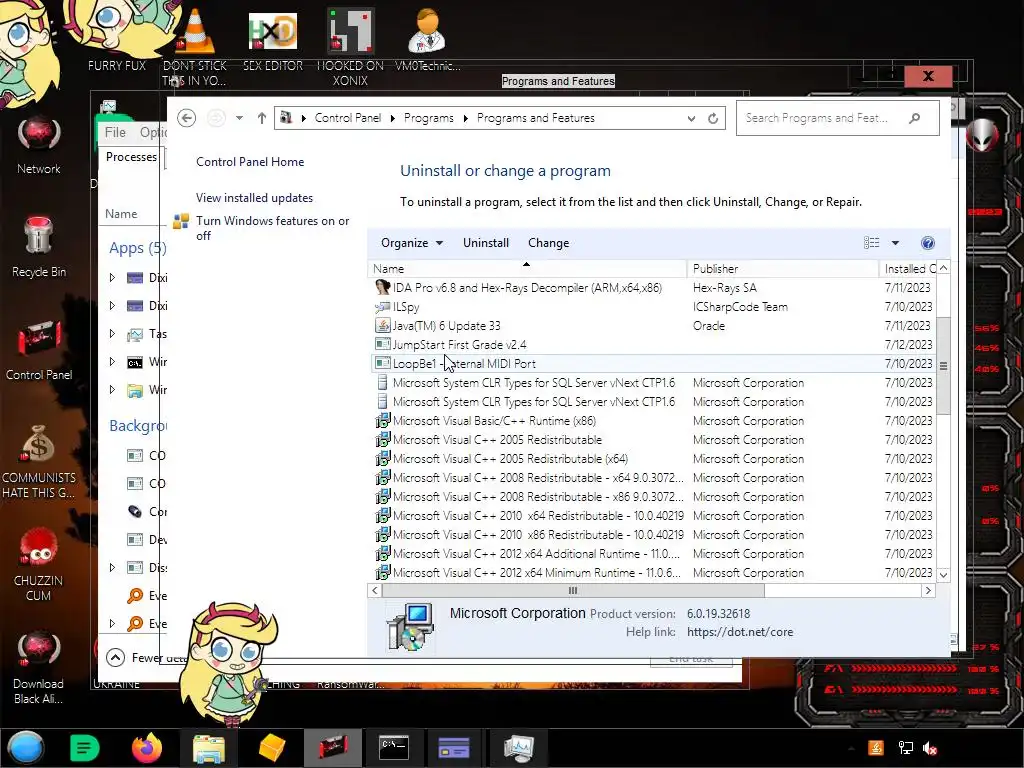Expand the Dis background process in Task Manager
Viewport: 1024px width, 768px height.
pyautogui.click(x=112, y=568)
